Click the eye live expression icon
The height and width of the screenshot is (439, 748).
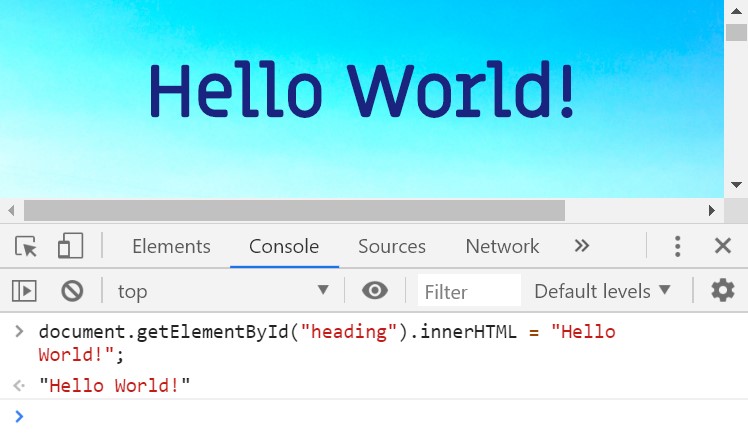pos(374,290)
